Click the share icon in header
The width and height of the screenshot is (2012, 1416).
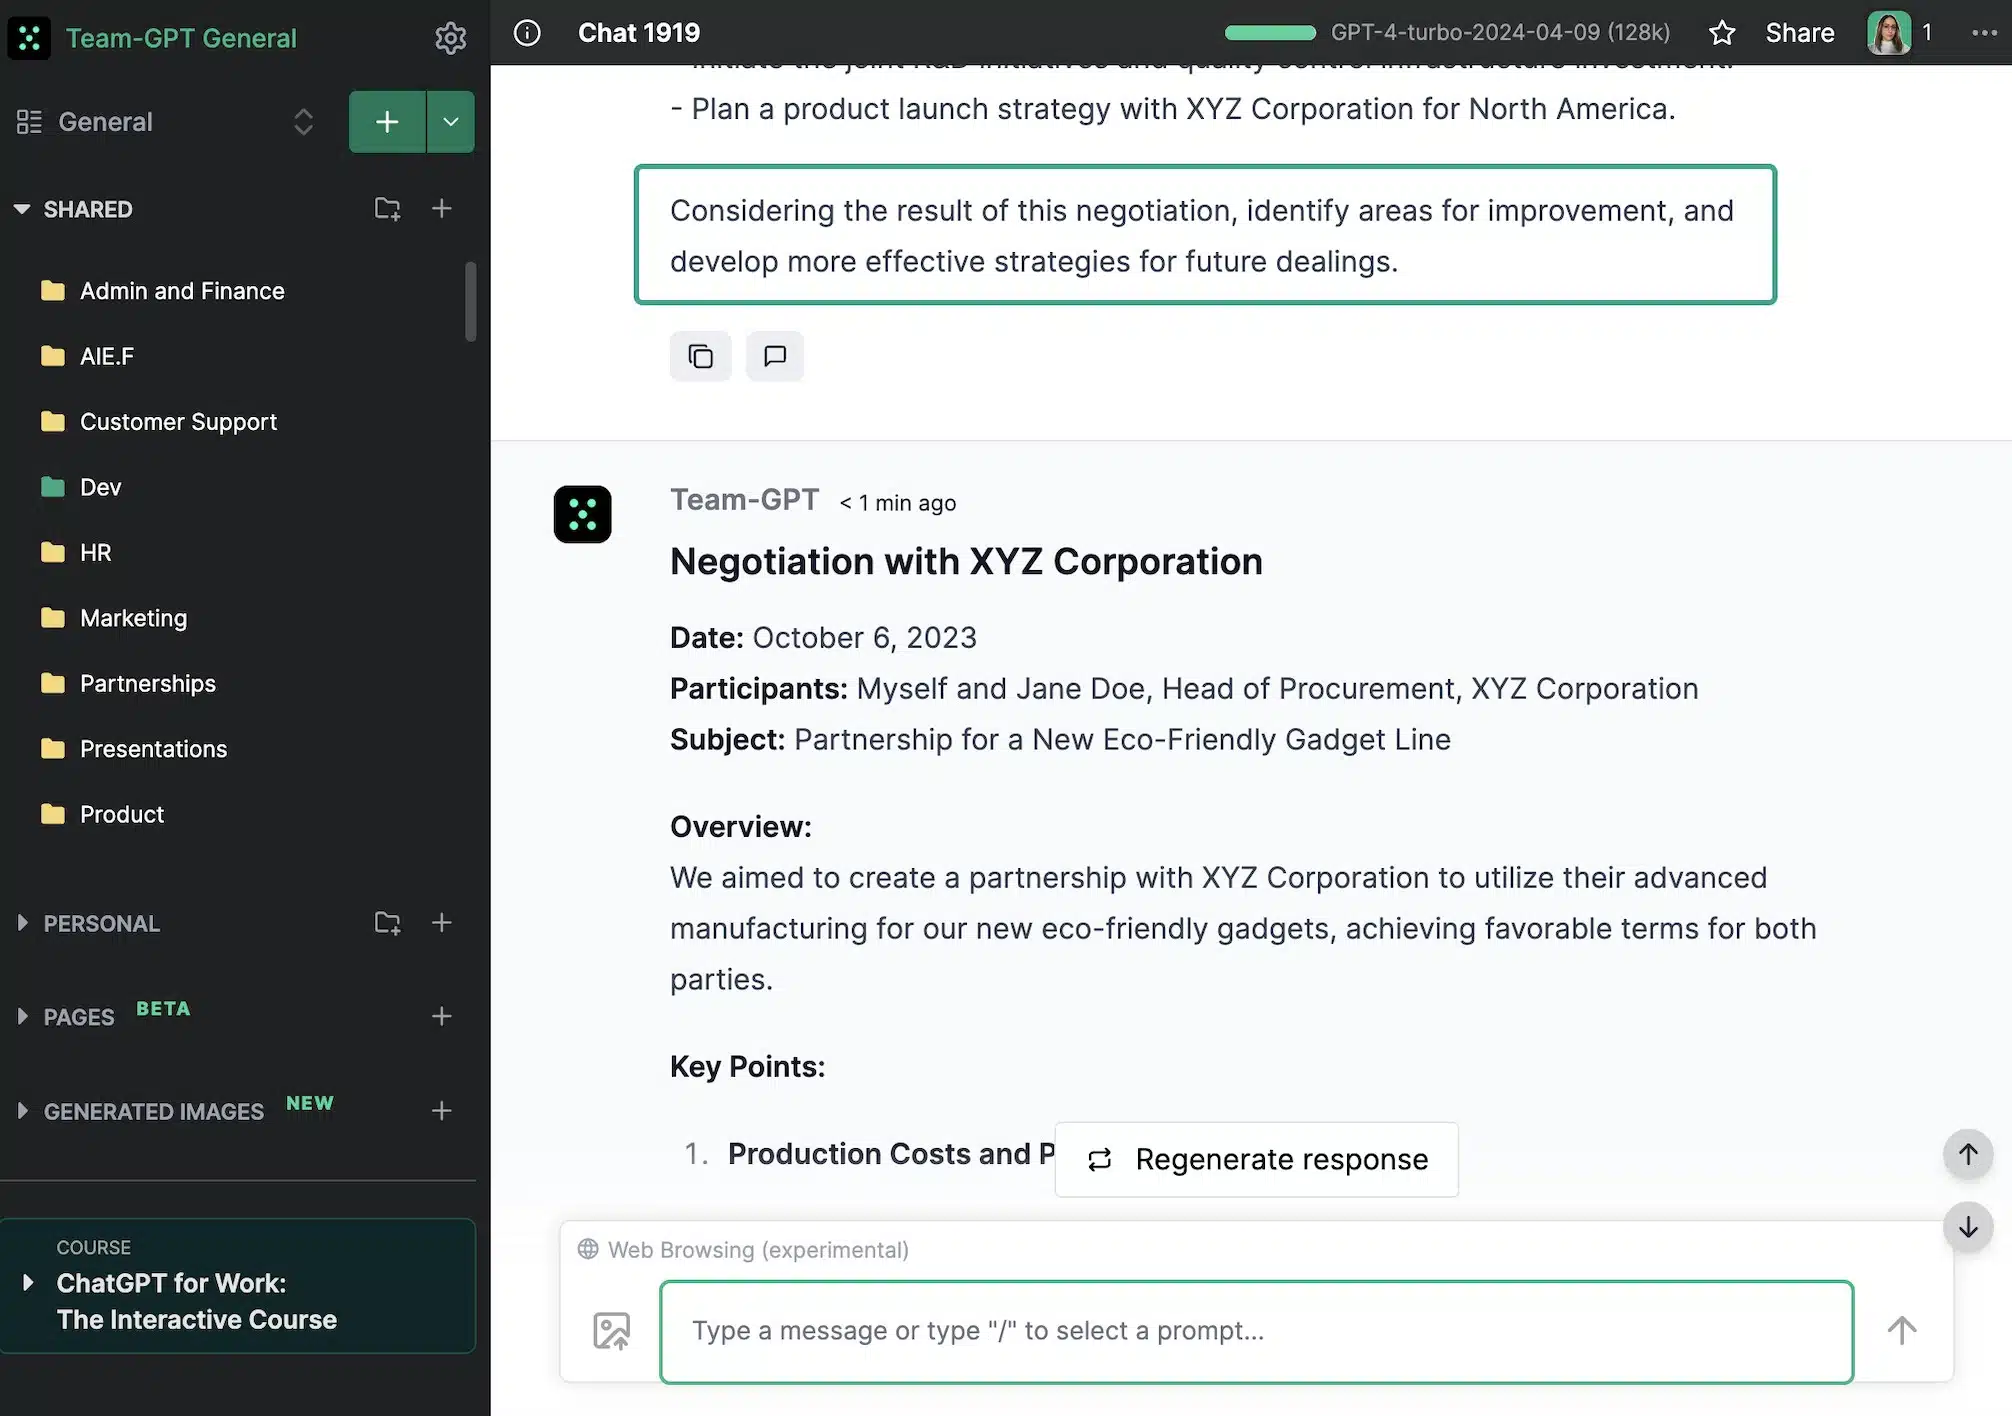1799,32
